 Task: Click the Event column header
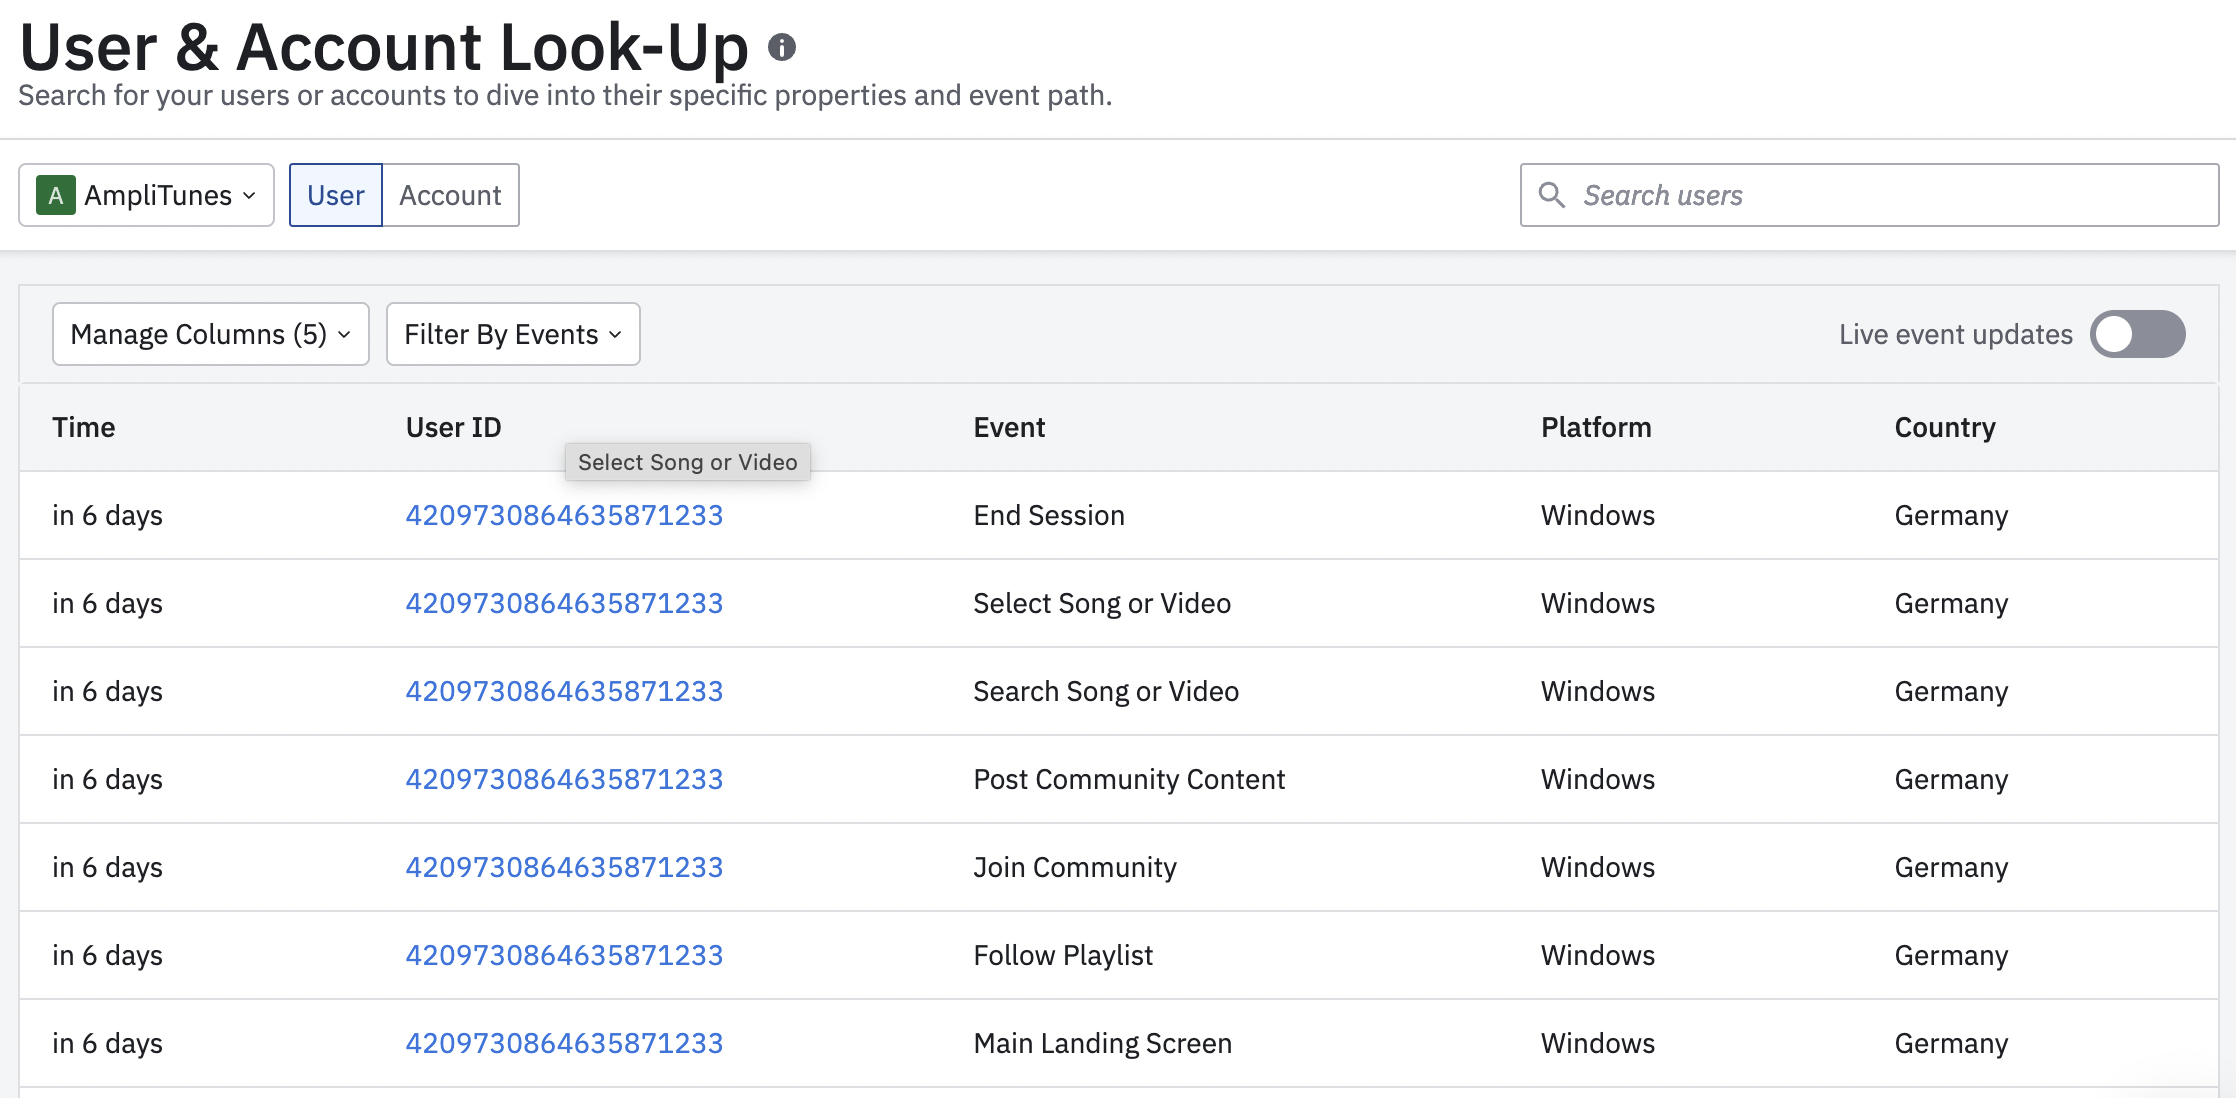point(1009,427)
